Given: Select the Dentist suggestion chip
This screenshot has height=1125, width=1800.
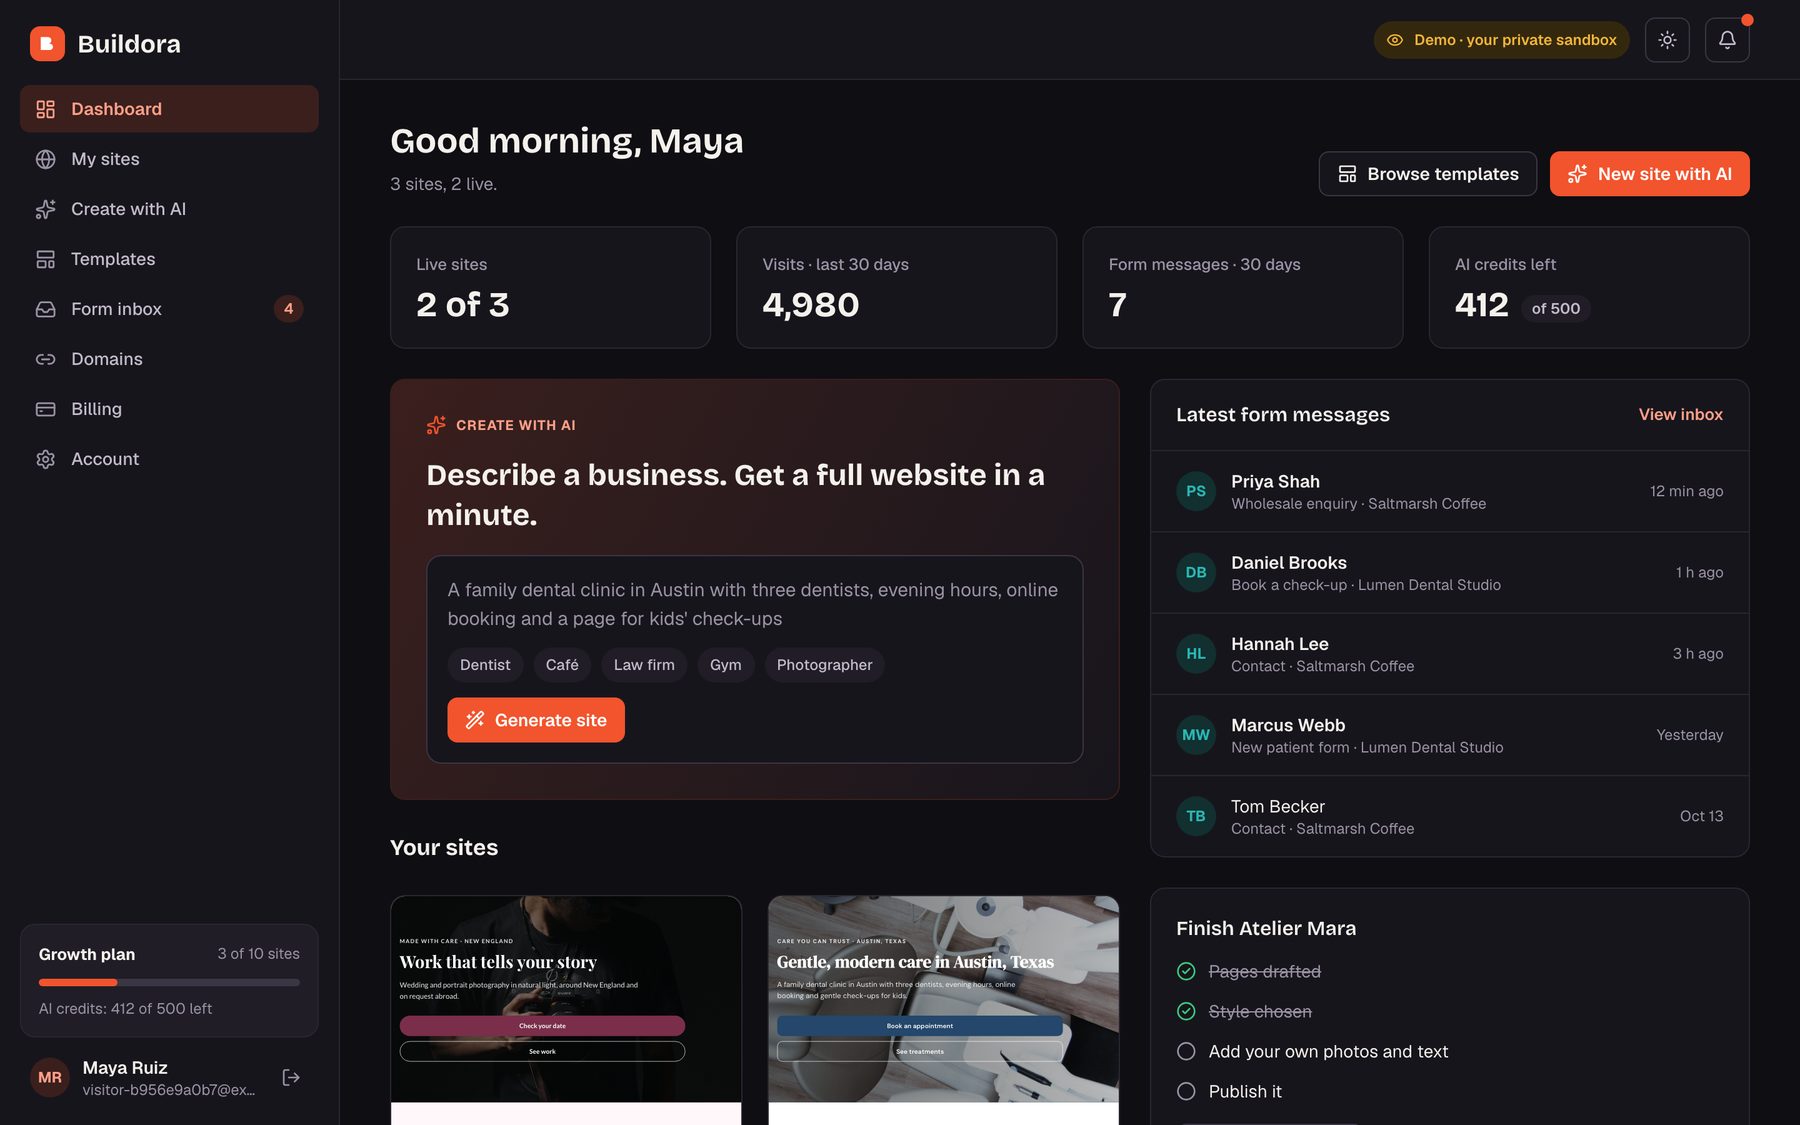Looking at the screenshot, I should click(485, 665).
